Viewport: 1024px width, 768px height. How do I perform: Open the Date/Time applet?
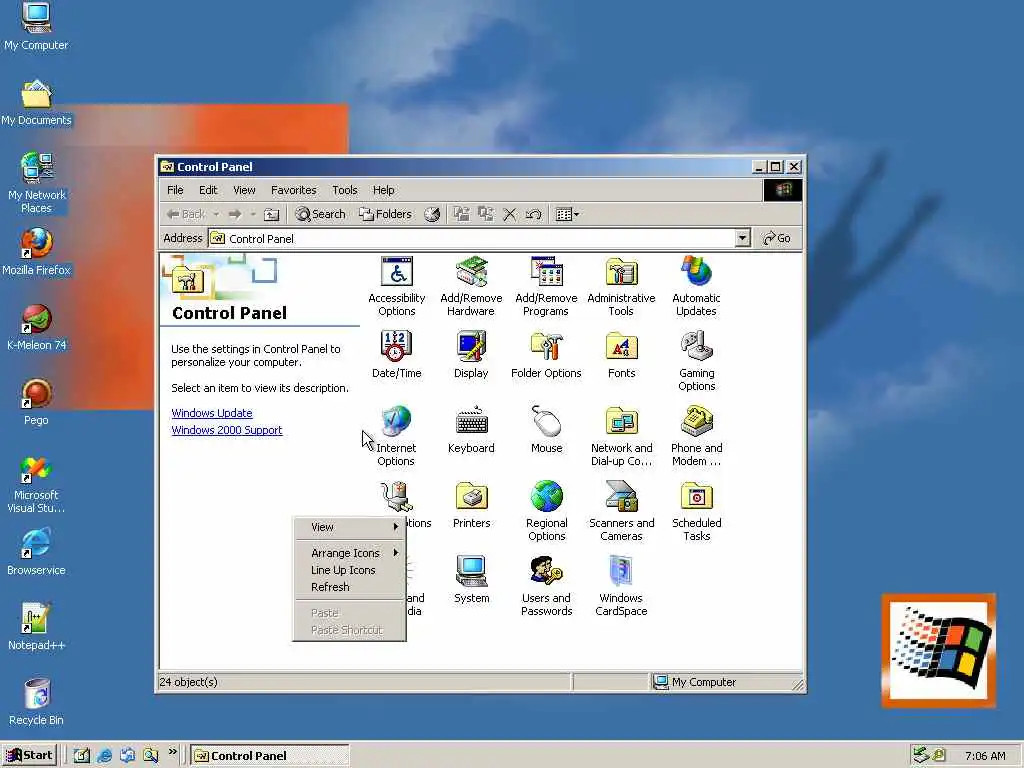pyautogui.click(x=396, y=355)
